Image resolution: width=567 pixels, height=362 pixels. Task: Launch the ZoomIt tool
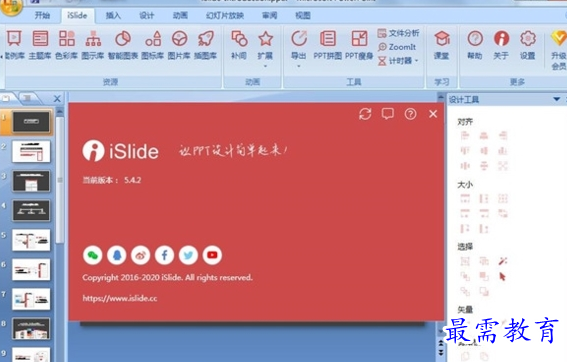[397, 47]
